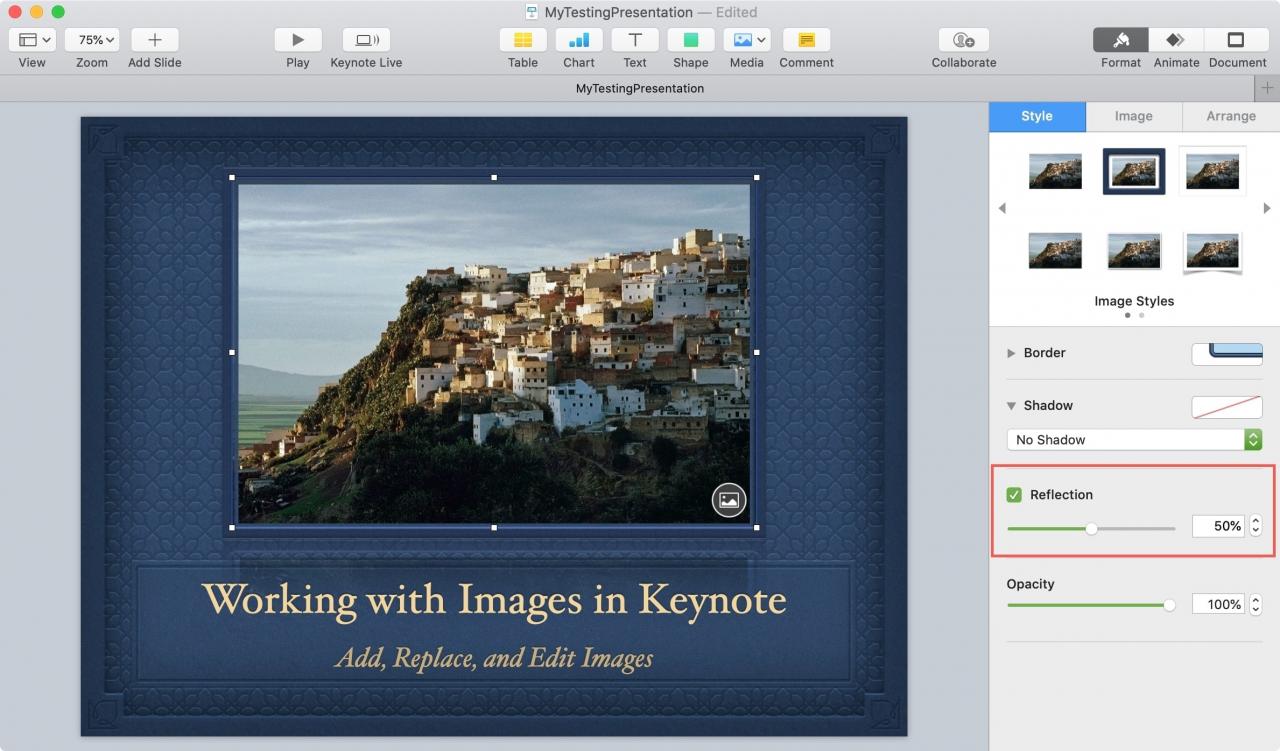Select the dark blue framed image style
Screen dimensions: 1280x751
pyautogui.click(x=1134, y=171)
